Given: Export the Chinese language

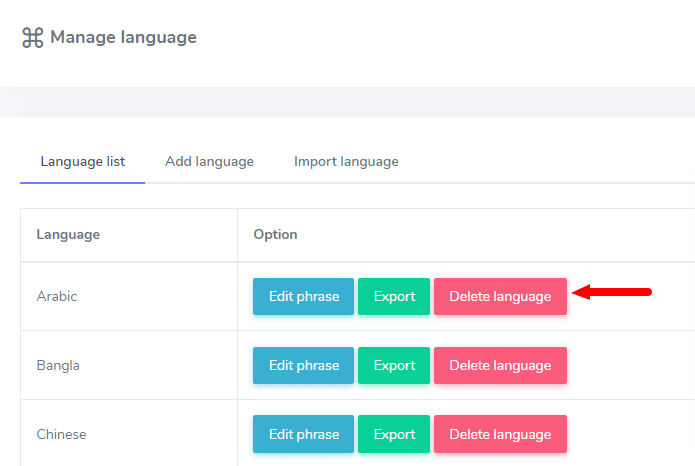Looking at the screenshot, I should click(x=394, y=434).
